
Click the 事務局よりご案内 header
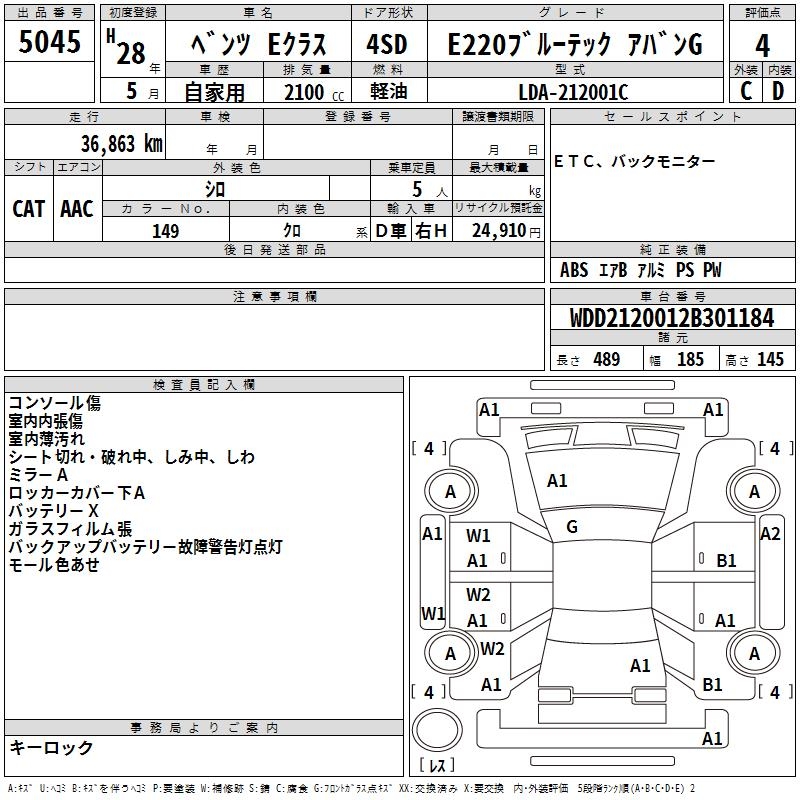pyautogui.click(x=204, y=728)
